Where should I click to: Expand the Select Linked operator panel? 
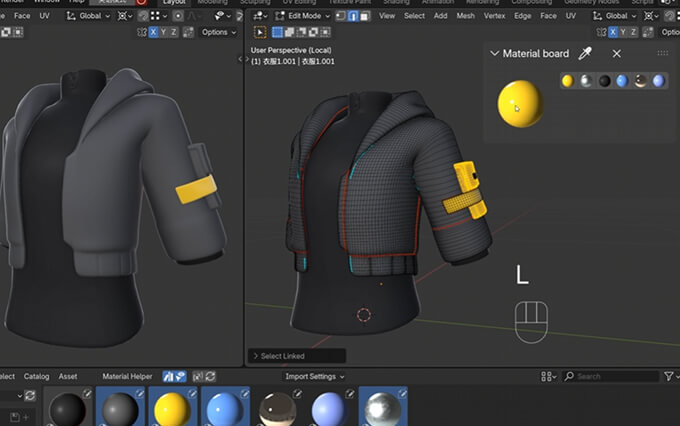coord(255,356)
